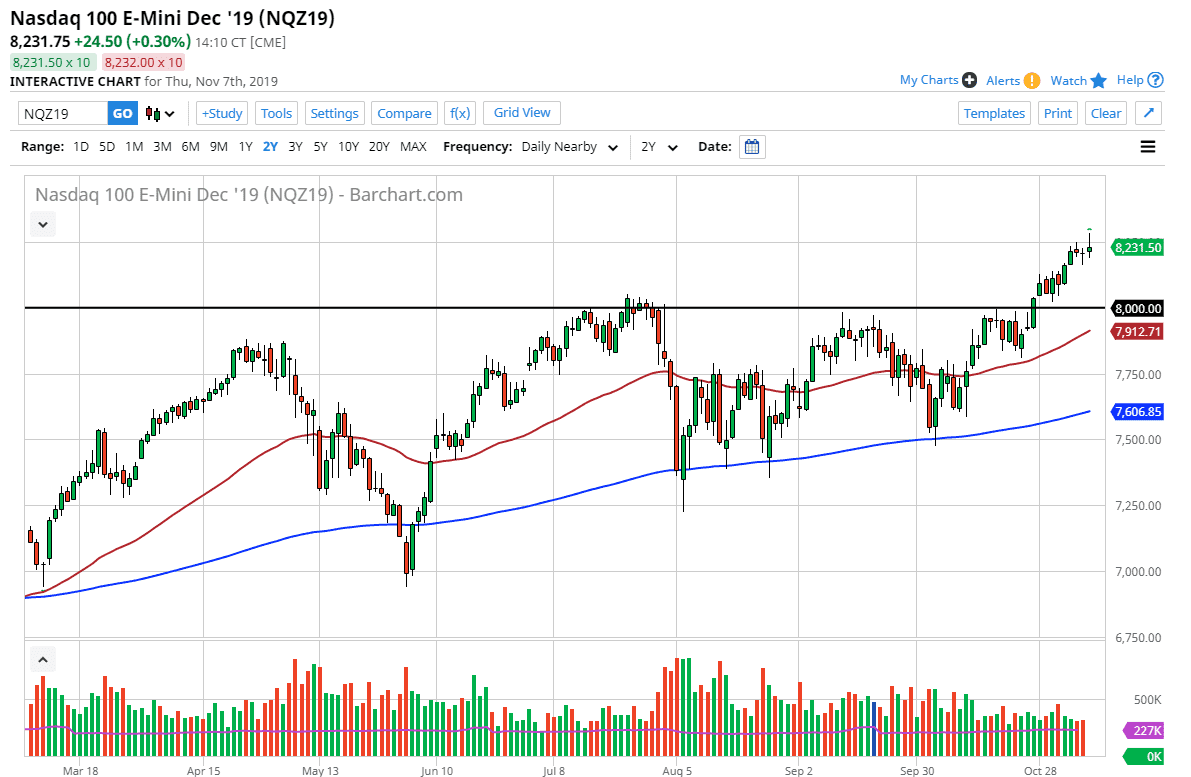Viewport: 1191px width, 777px height.
Task: Click the NQZ19 symbol input field
Action: (60, 113)
